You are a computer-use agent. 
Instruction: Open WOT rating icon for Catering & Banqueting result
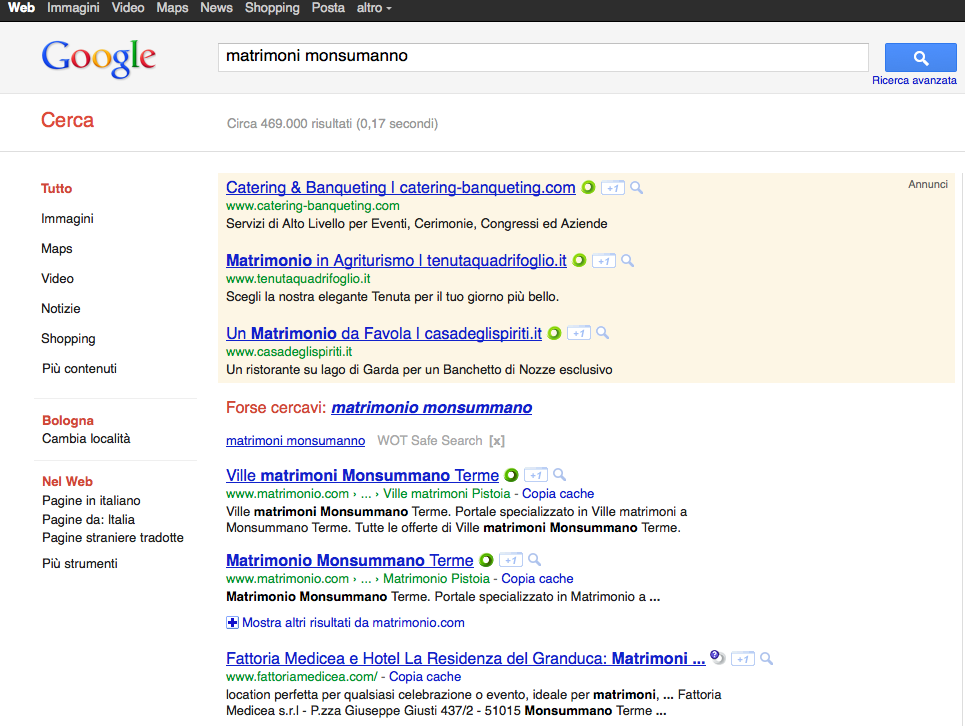pos(588,187)
